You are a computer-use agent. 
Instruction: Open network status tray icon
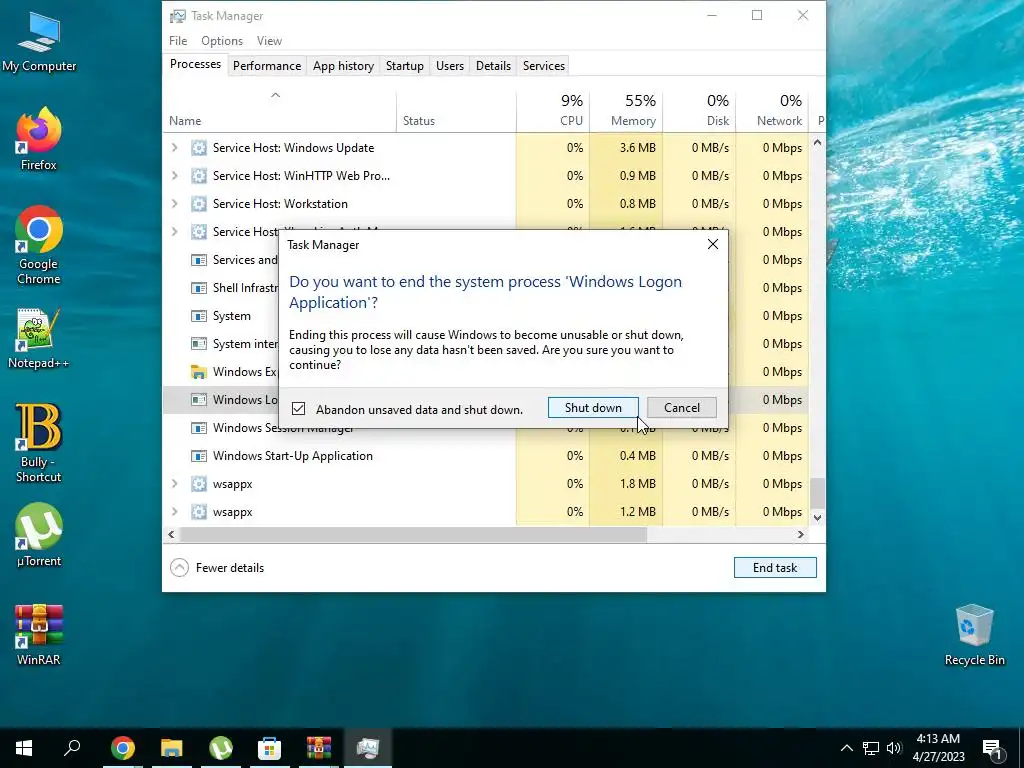tap(871, 748)
